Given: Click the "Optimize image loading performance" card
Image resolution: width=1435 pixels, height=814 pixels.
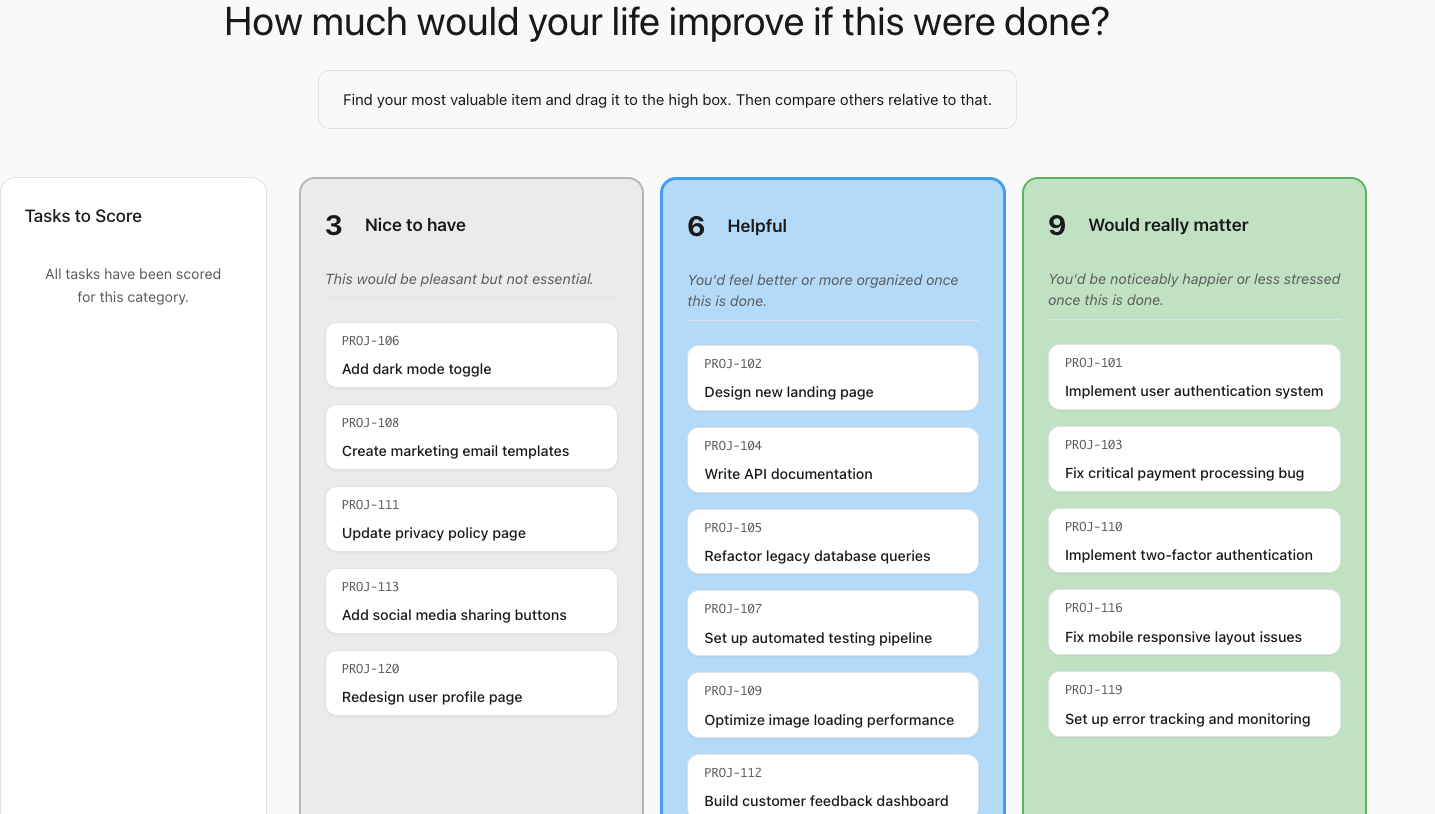Looking at the screenshot, I should [x=832, y=705].
